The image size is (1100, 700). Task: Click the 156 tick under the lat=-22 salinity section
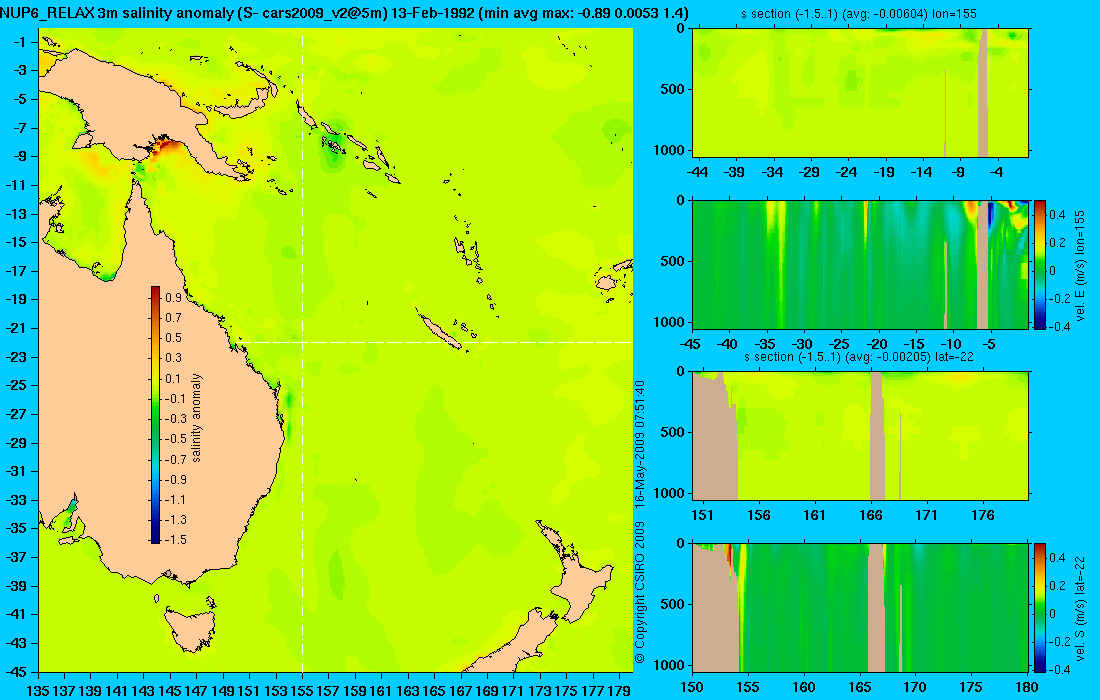(758, 516)
